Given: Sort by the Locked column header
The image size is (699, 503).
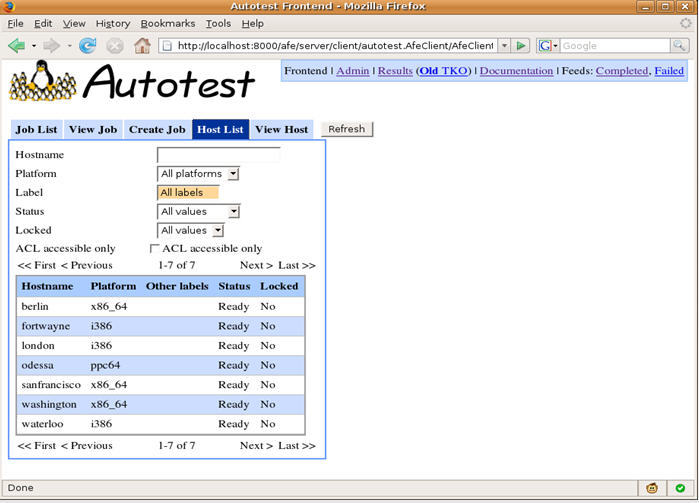Looking at the screenshot, I should click(x=279, y=286).
